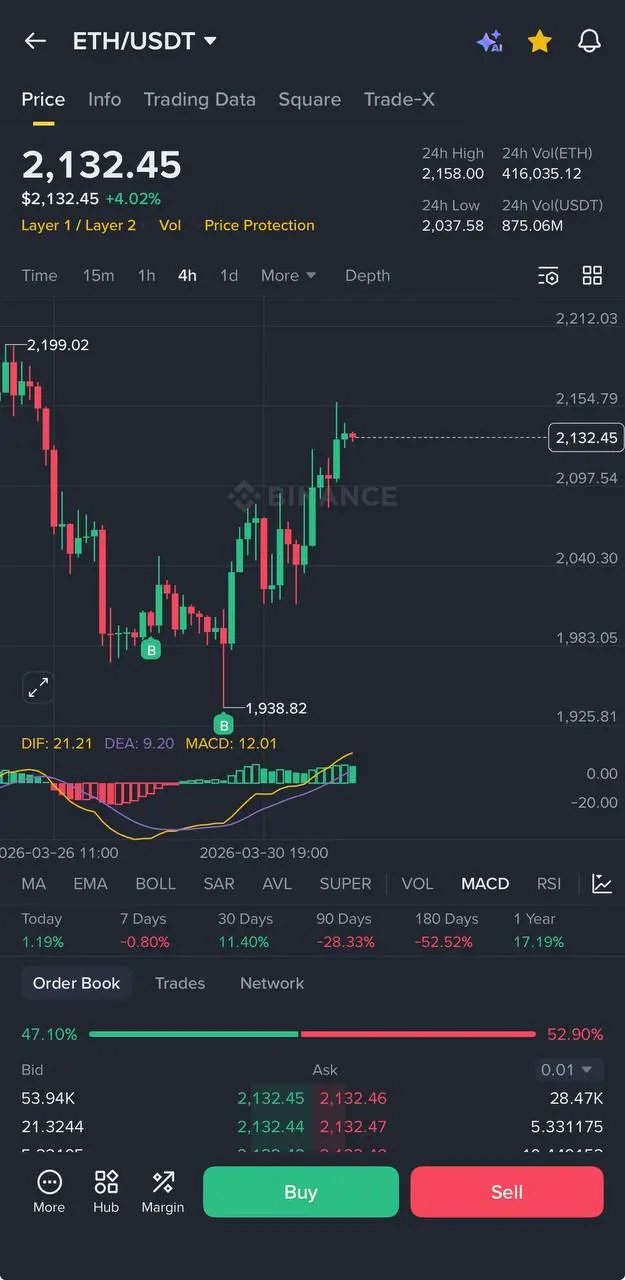The width and height of the screenshot is (625, 1280).
Task: Switch to the Trading Data tab
Action: pos(199,99)
